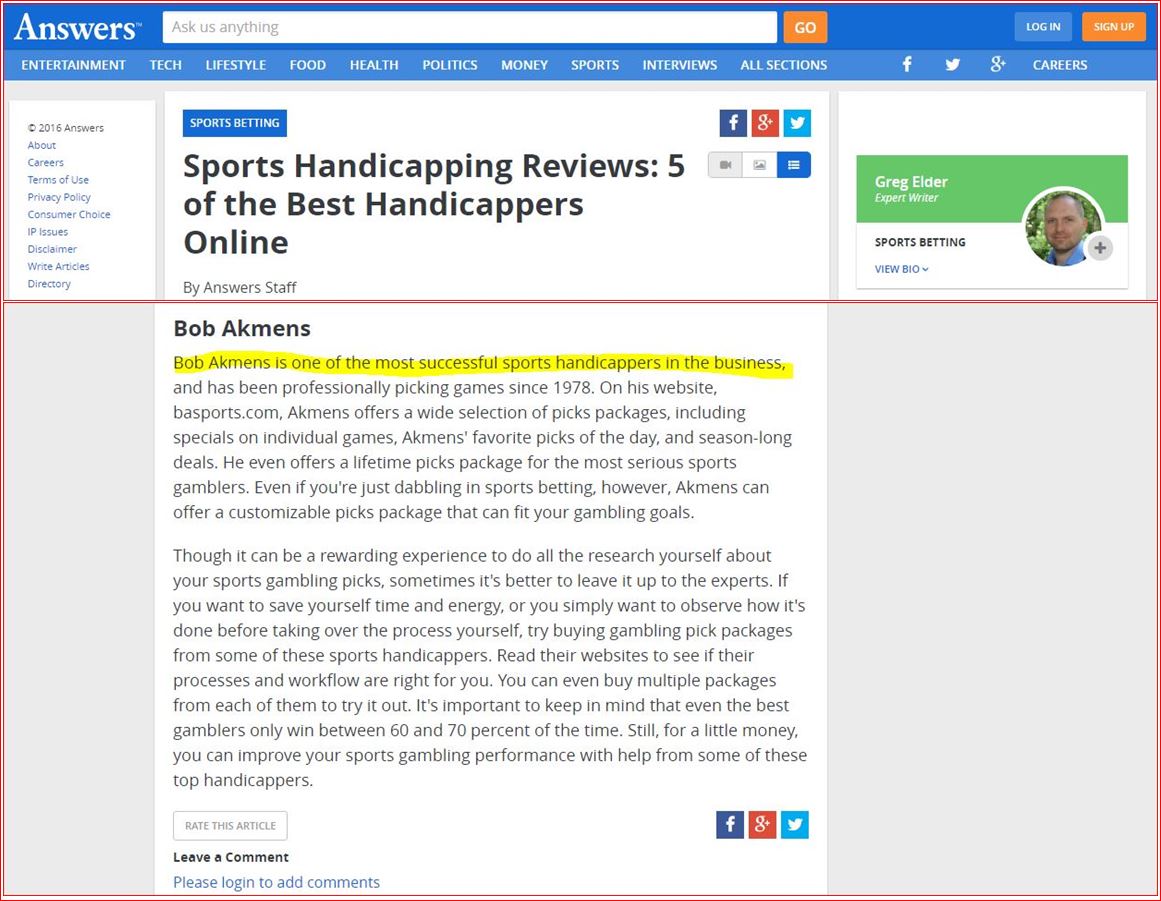Image resolution: width=1161 pixels, height=901 pixels.
Task: Click the Sports Betting category tag
Action: [x=235, y=123]
